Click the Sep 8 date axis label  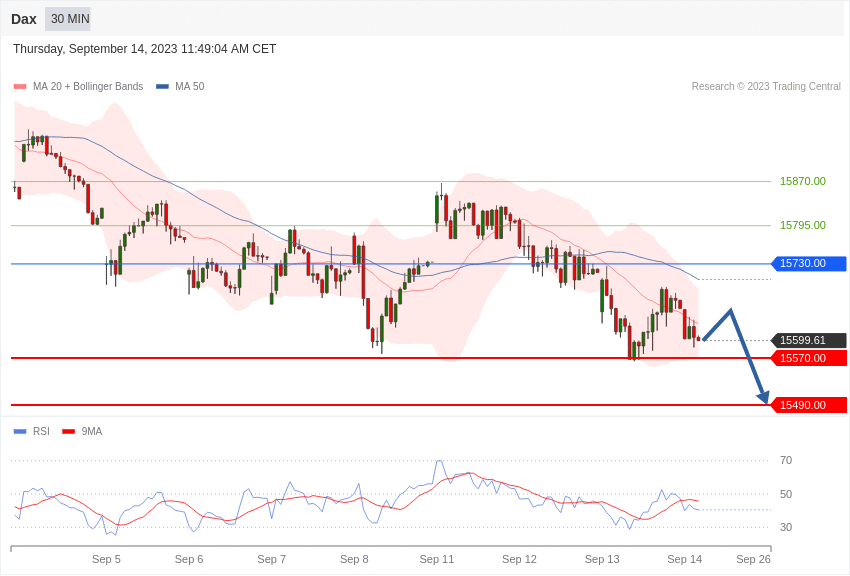(x=354, y=560)
